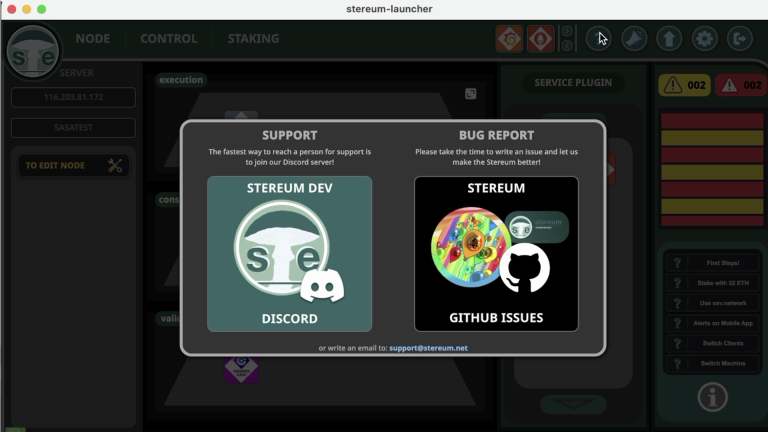Image resolution: width=768 pixels, height=432 pixels.
Task: Open the notifications megaphone icon
Action: pos(634,38)
